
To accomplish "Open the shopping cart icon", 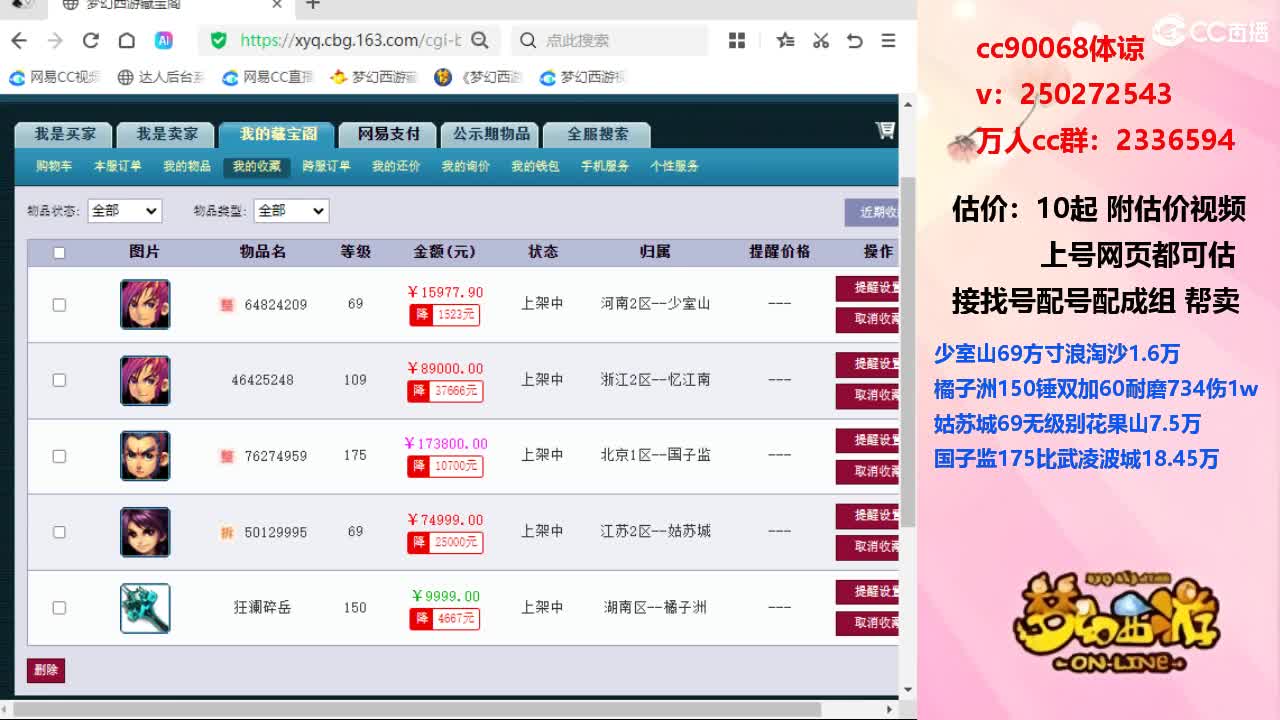I will (x=885, y=130).
